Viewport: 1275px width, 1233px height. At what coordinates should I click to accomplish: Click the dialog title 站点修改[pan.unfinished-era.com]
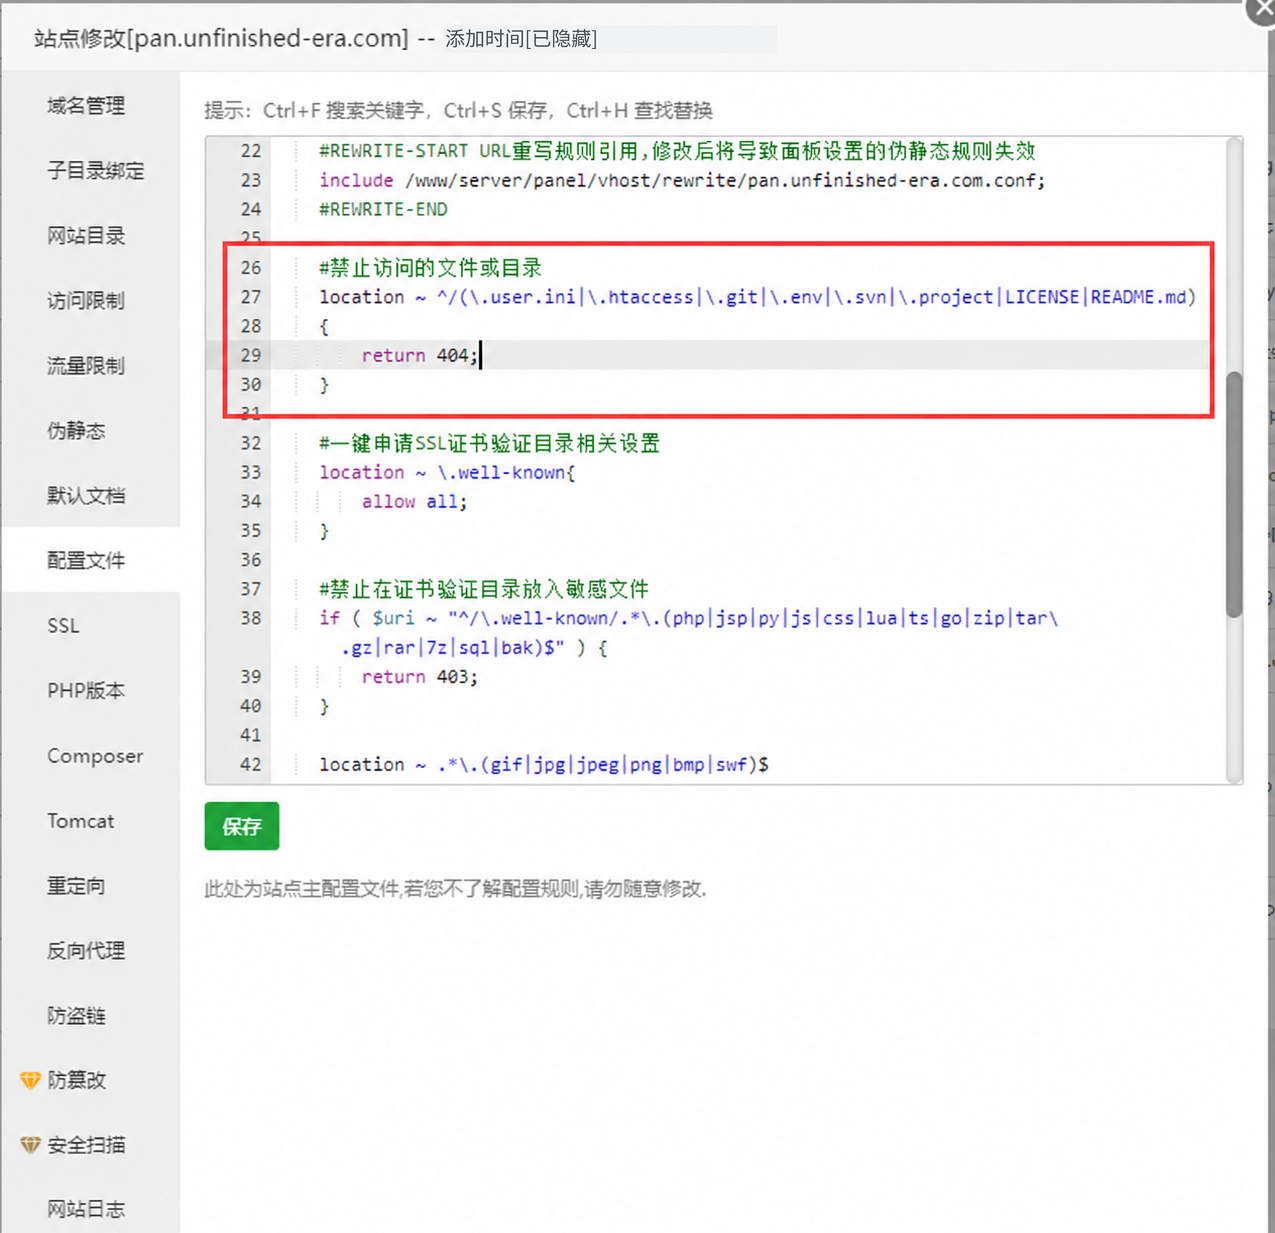coord(221,38)
